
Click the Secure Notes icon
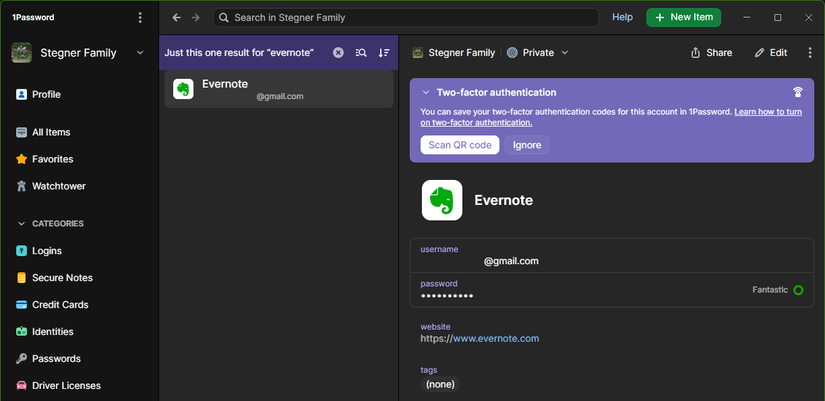(x=21, y=278)
